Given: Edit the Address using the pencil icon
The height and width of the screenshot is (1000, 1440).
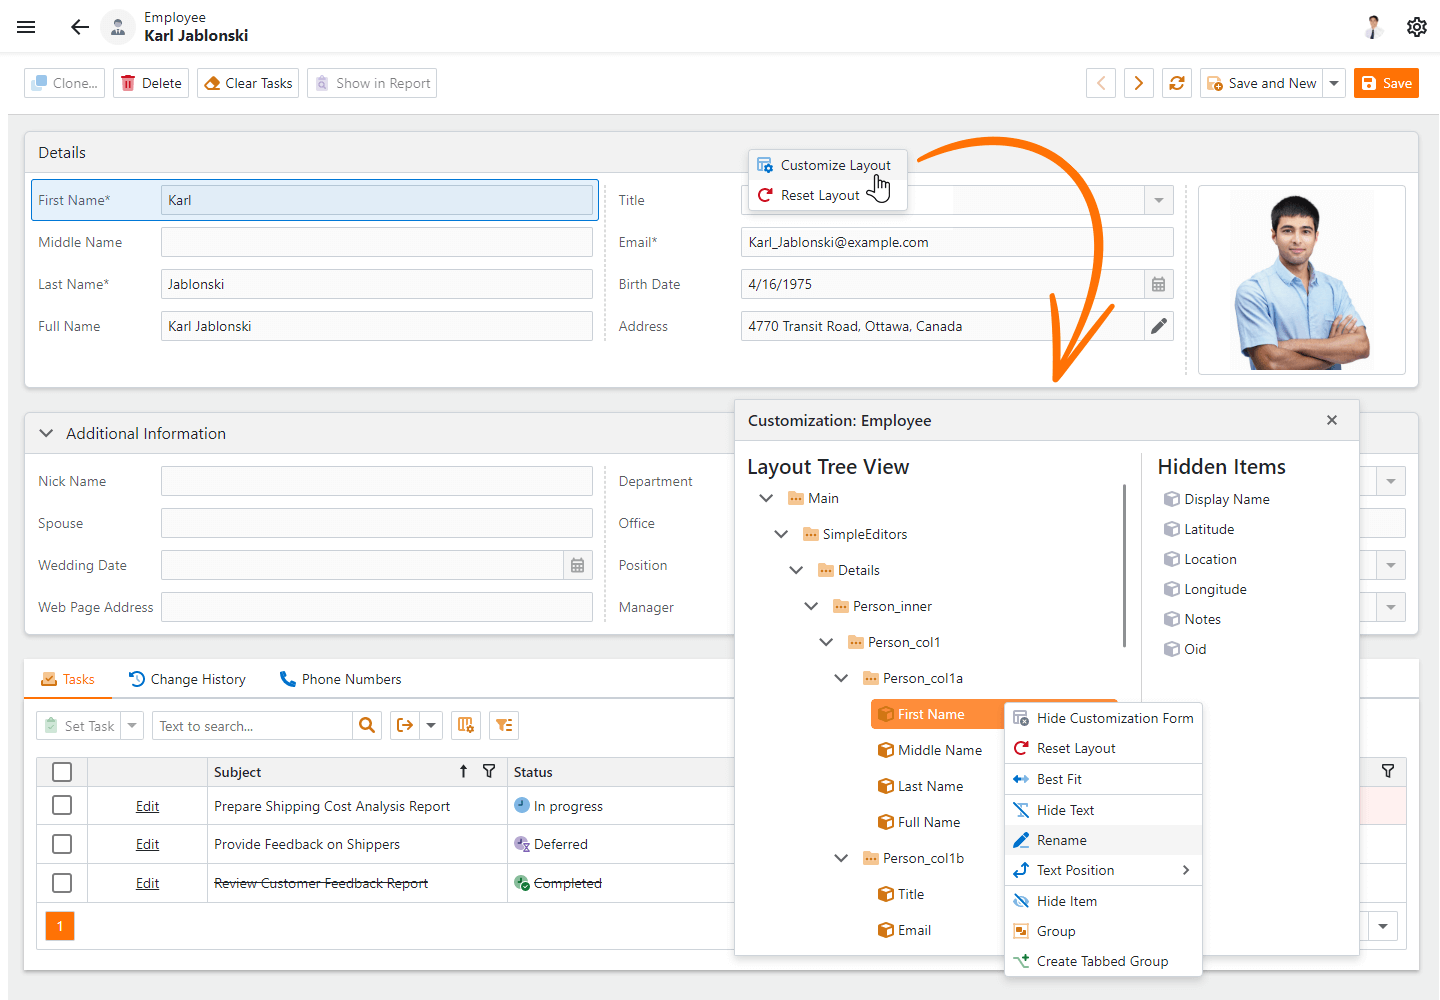Looking at the screenshot, I should point(1158,326).
